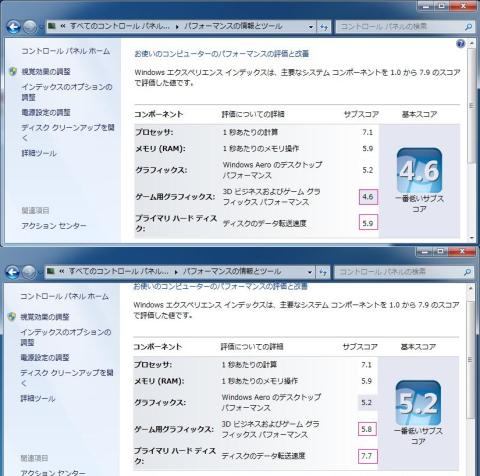Screen dimensions: 480x476
Task: Click the すべてのコントロールパネル breadcrumb in the bottom window
Action: click(119, 272)
